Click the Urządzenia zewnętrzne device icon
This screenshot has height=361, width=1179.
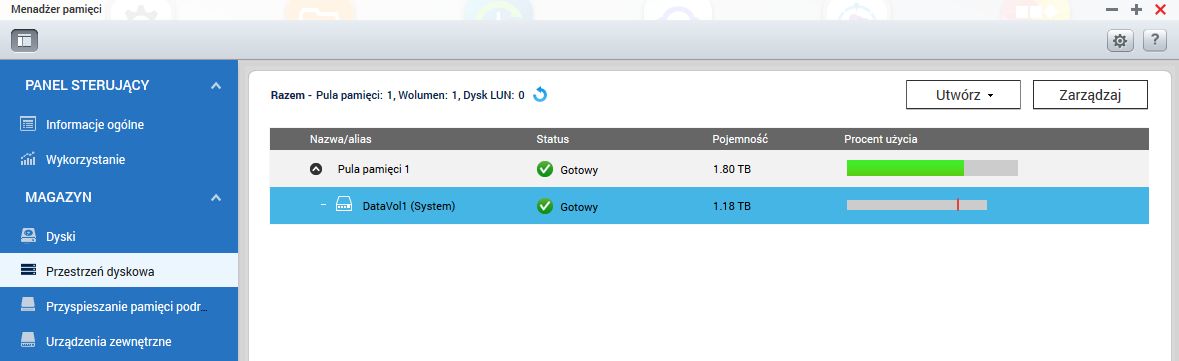28,340
